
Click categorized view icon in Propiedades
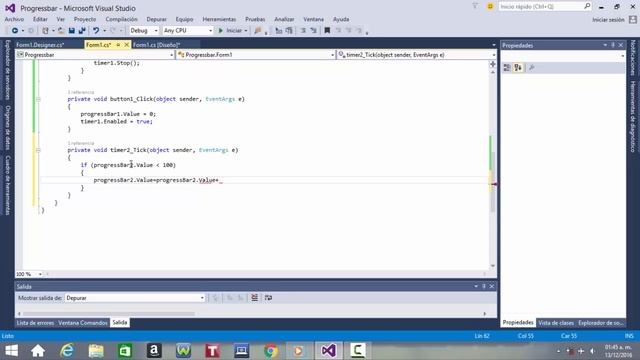[507, 68]
